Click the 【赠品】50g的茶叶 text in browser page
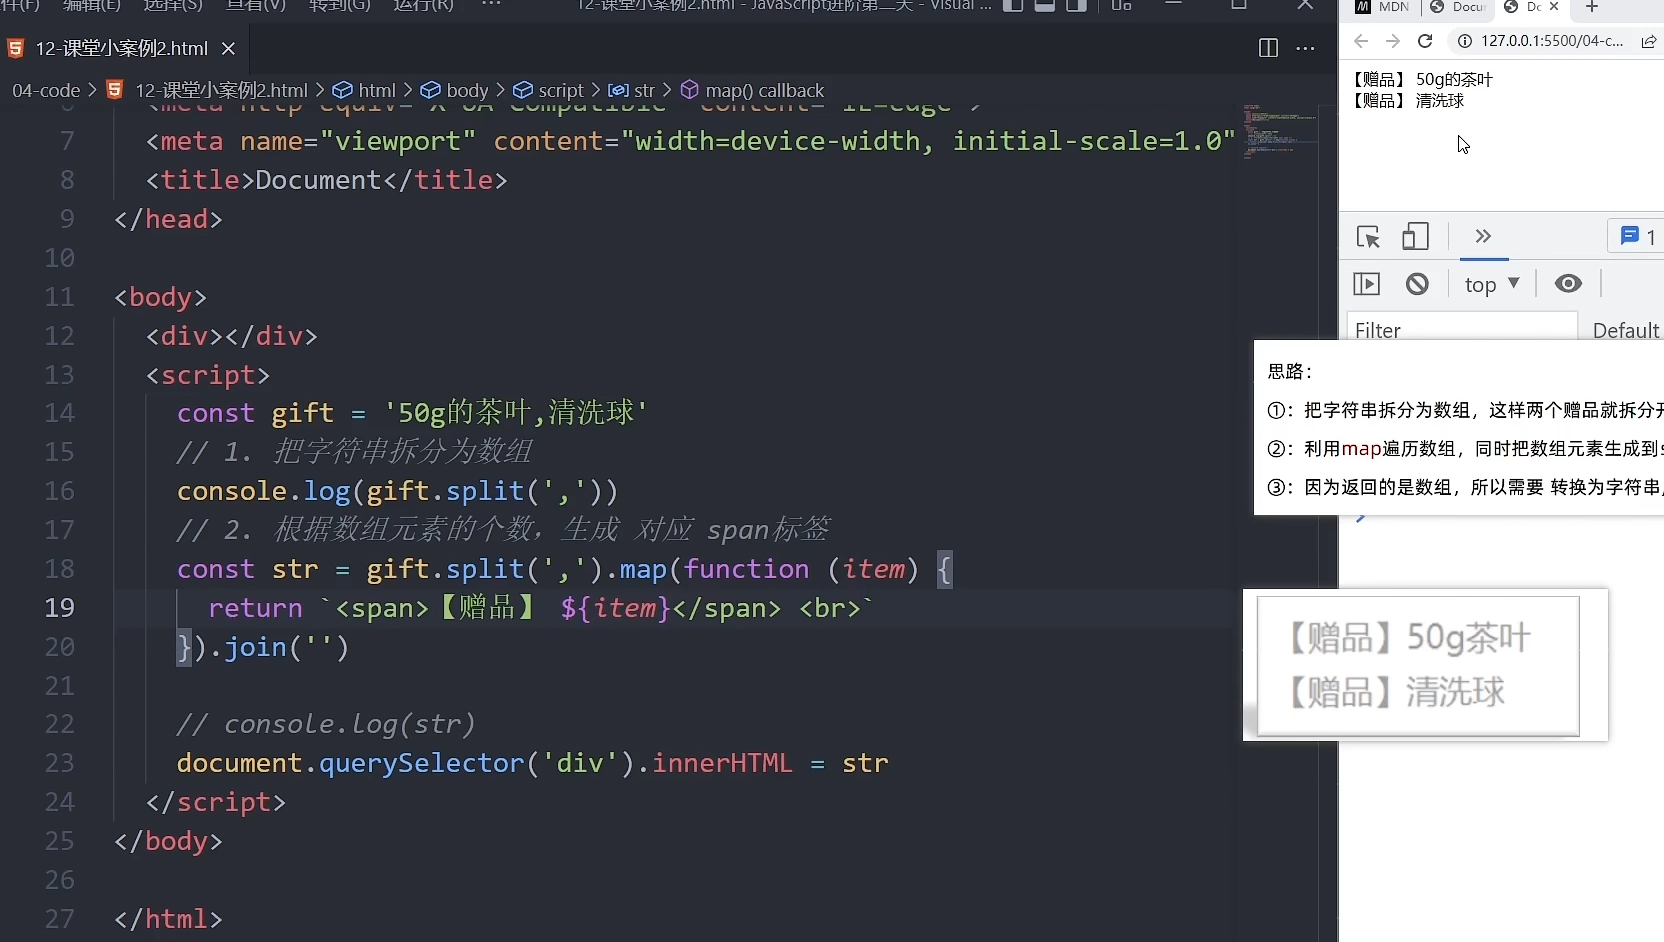The width and height of the screenshot is (1664, 942). (1422, 80)
